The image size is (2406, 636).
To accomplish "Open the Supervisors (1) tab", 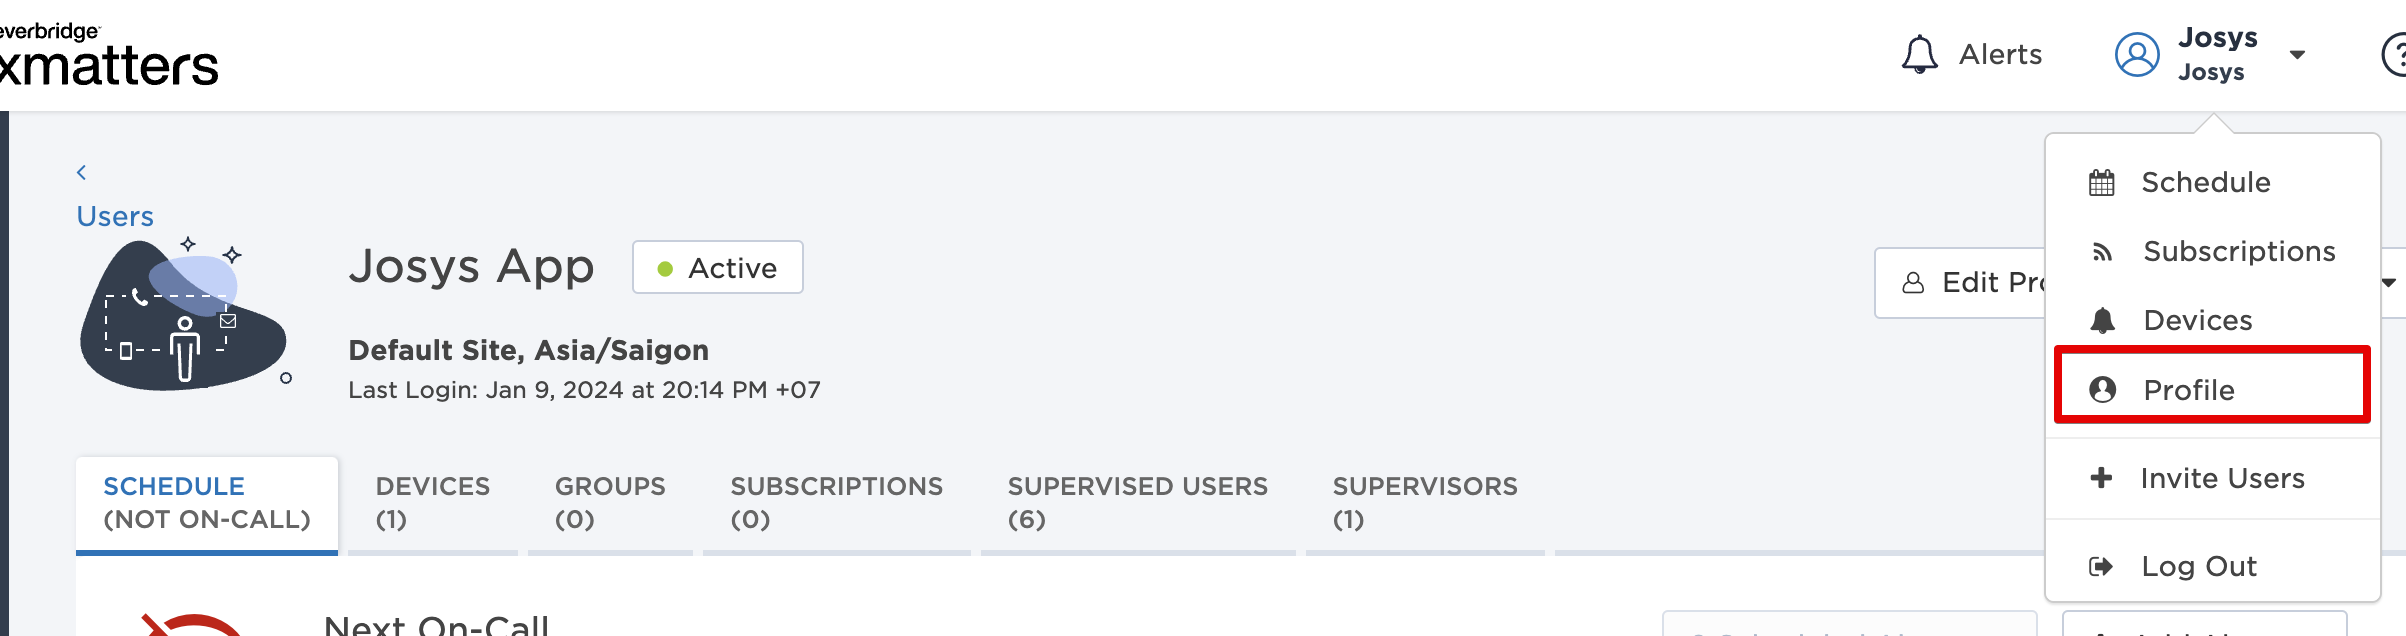I will pyautogui.click(x=1424, y=502).
